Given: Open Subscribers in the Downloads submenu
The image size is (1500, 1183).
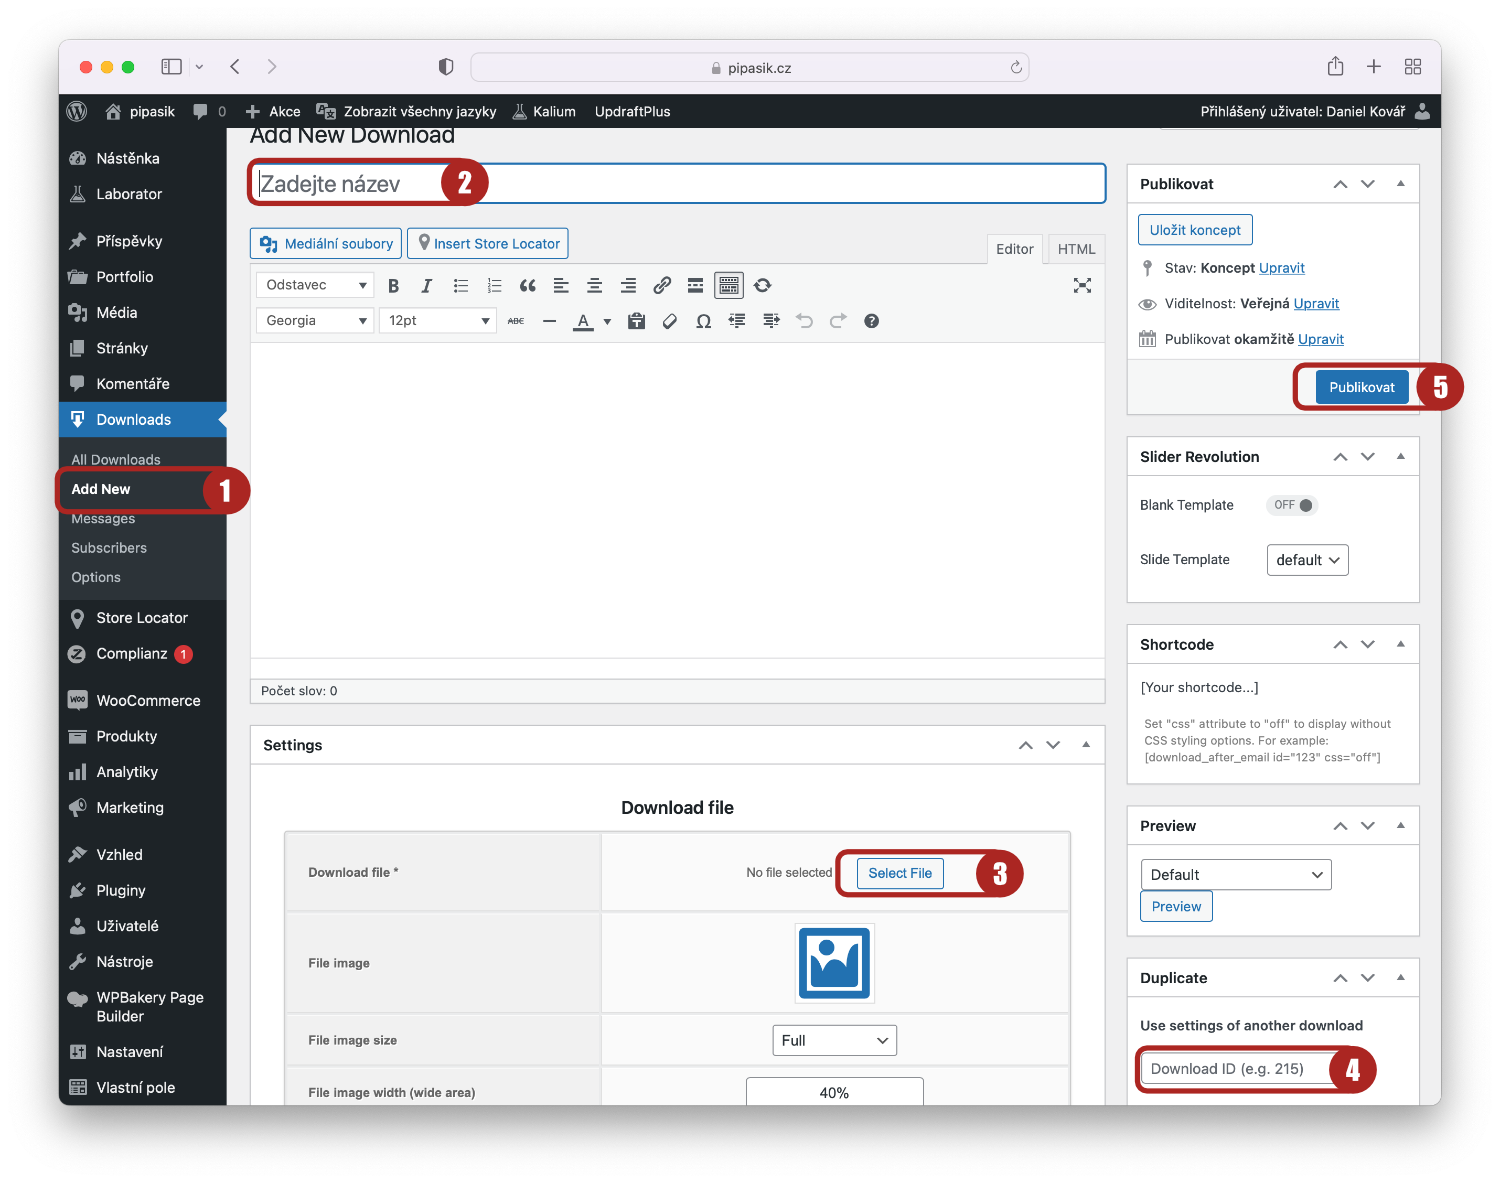Looking at the screenshot, I should pos(109,548).
